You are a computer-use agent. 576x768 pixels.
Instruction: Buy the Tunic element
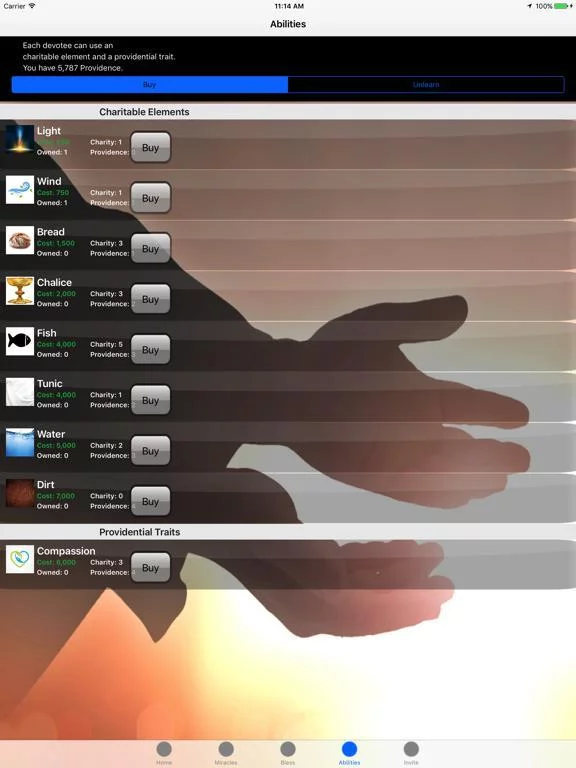pyautogui.click(x=150, y=400)
